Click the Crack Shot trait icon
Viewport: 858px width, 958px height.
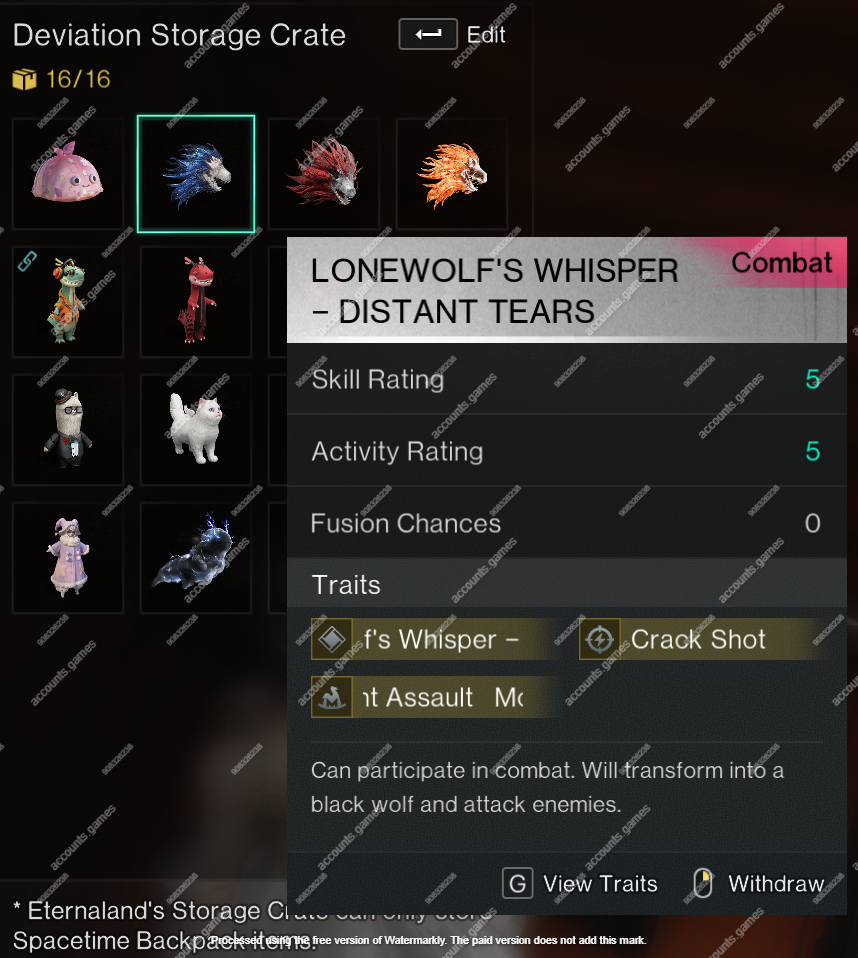coord(600,639)
